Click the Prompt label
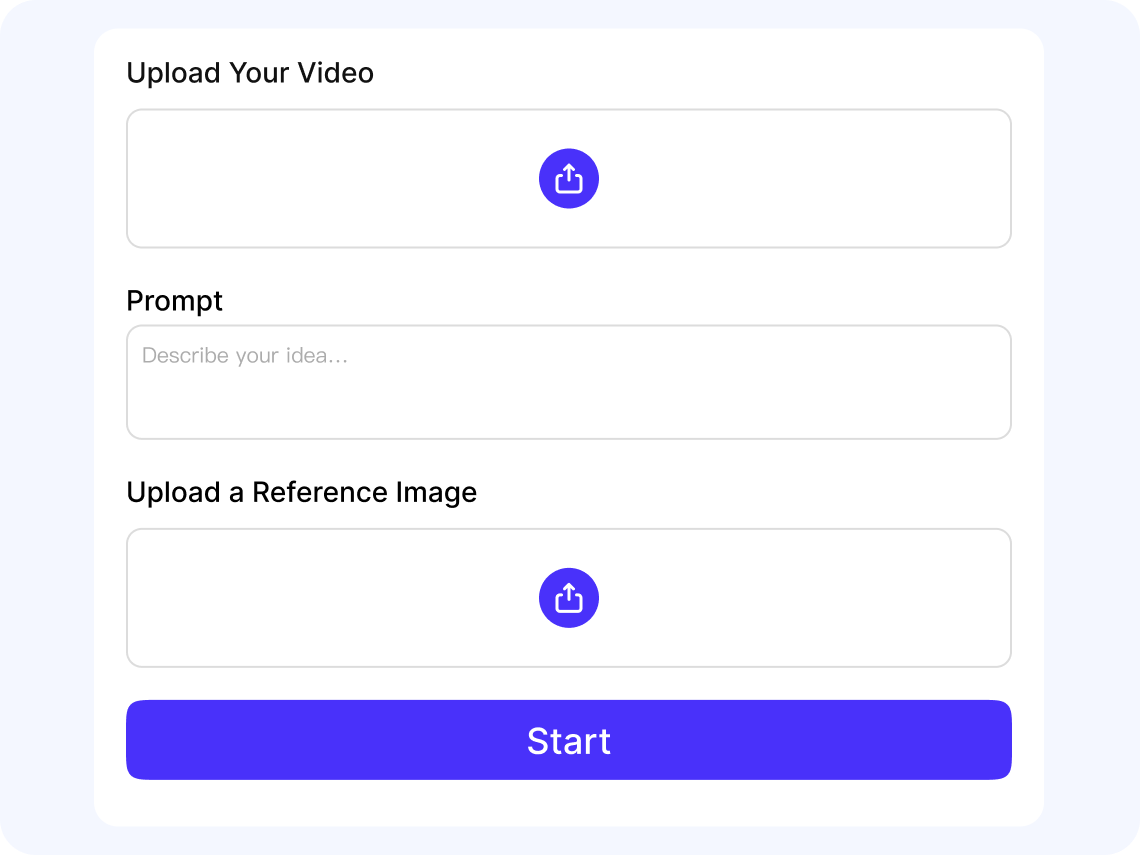Image resolution: width=1140 pixels, height=855 pixels. (x=175, y=301)
